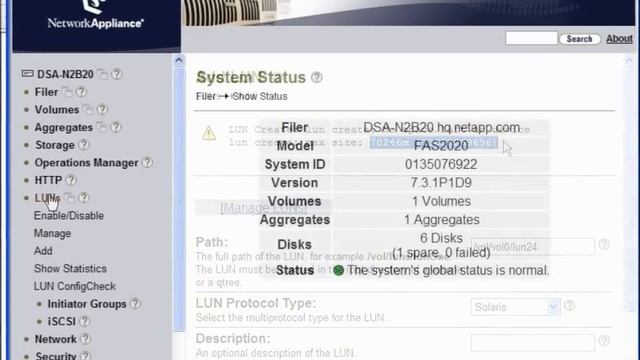Select Add under LUNs
640x360 pixels.
coord(43,251)
